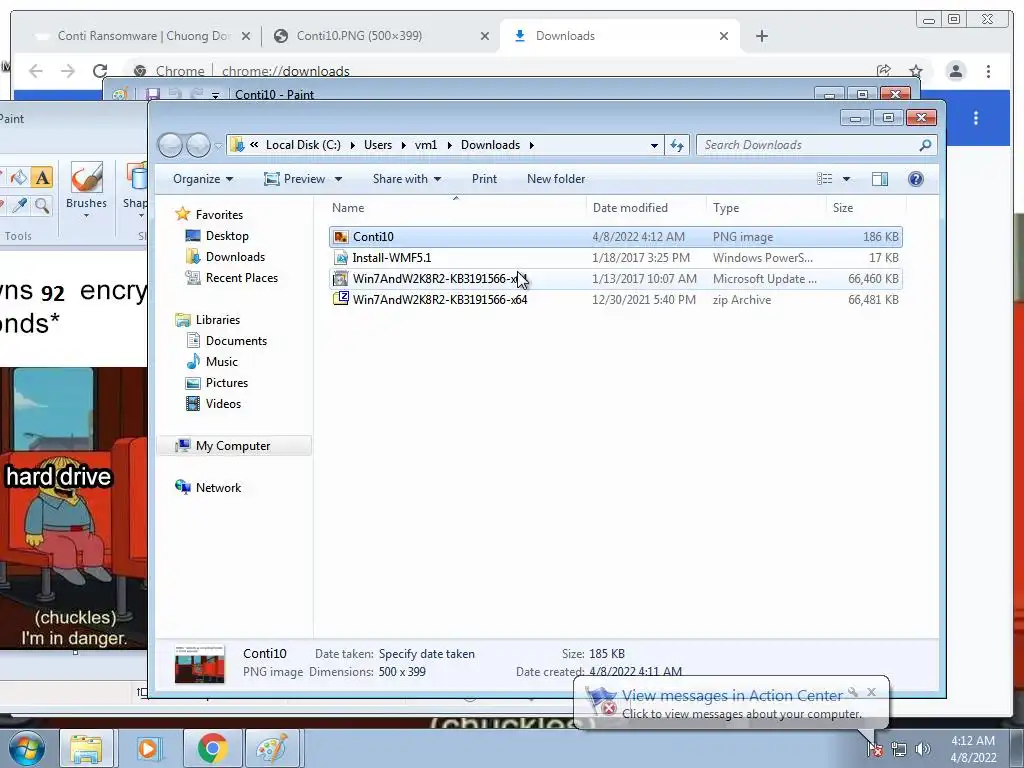This screenshot has height=768, width=1024.
Task: Open Windows Start menu
Action: coord(26,748)
